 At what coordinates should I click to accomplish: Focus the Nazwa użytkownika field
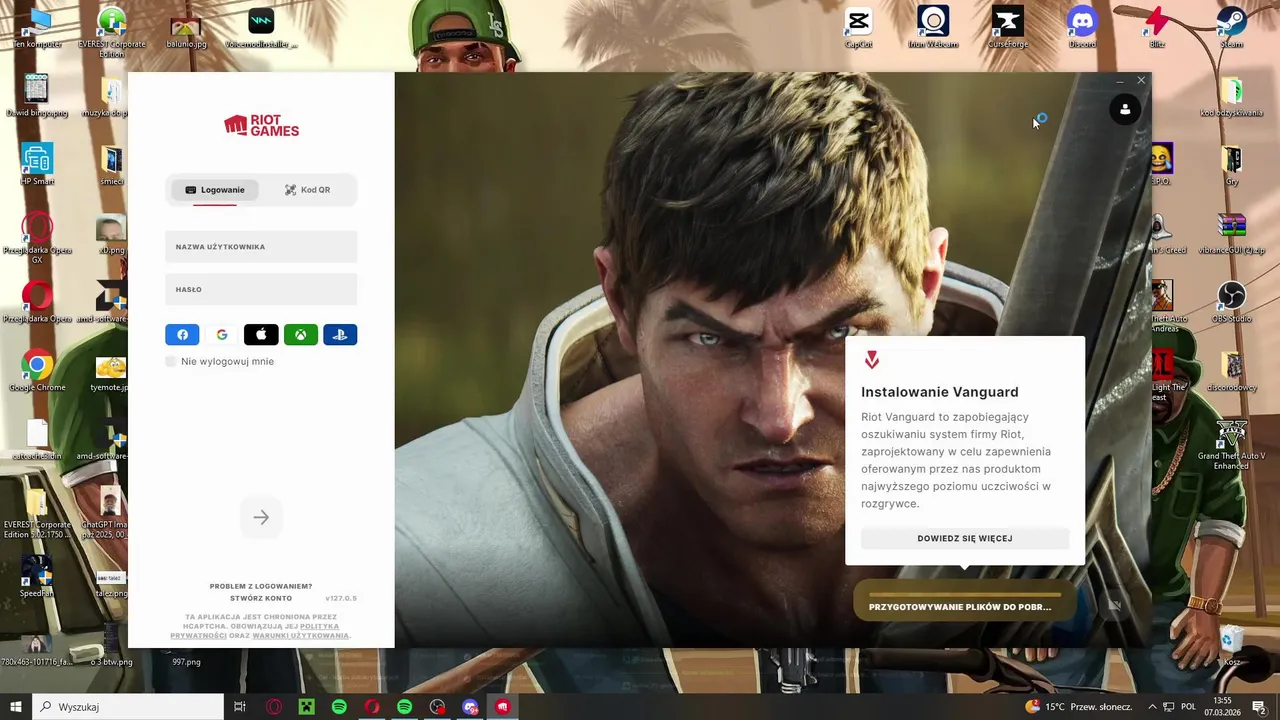click(261, 246)
